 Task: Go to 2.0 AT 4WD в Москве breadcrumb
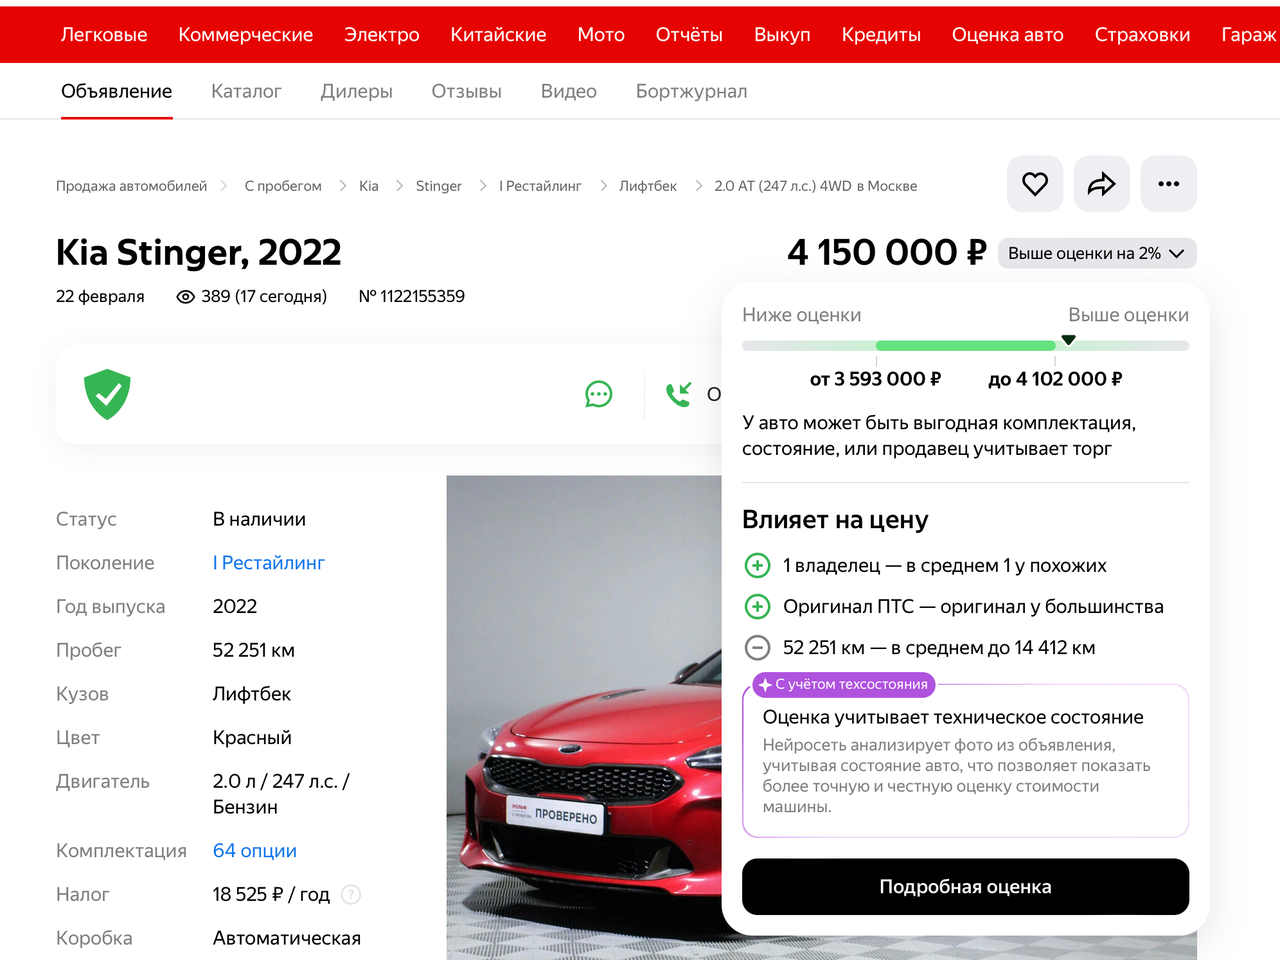(816, 186)
